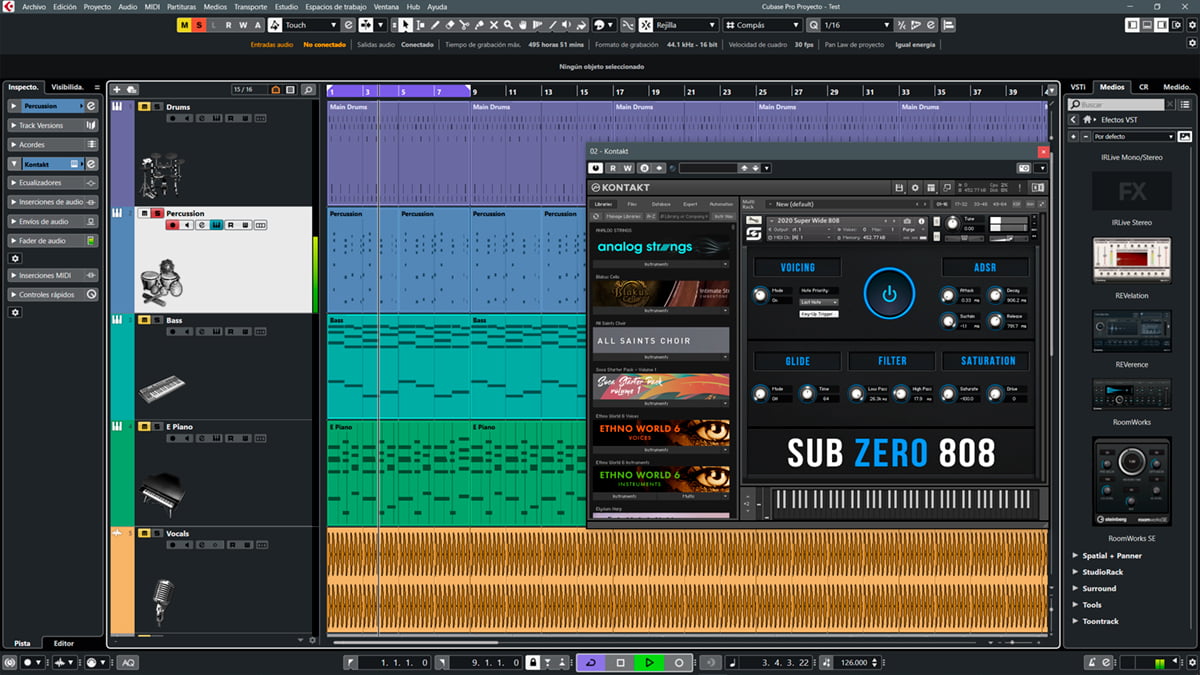Viewport: 1200px width, 675px height.
Task: Select the Mute tool
Action: pos(494,24)
